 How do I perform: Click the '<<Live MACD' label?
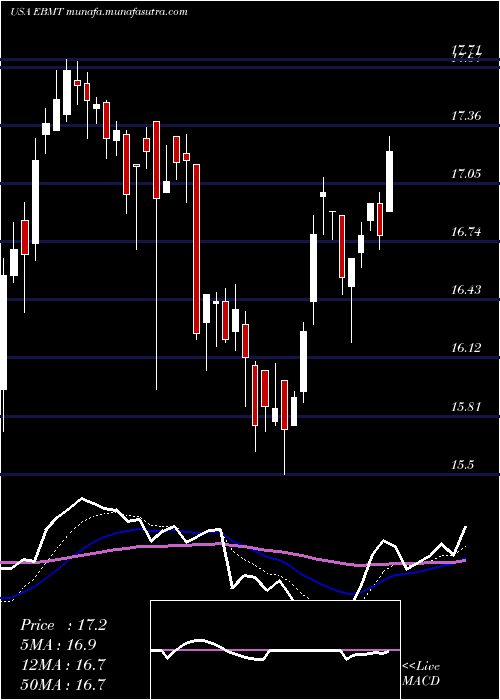pos(421,674)
